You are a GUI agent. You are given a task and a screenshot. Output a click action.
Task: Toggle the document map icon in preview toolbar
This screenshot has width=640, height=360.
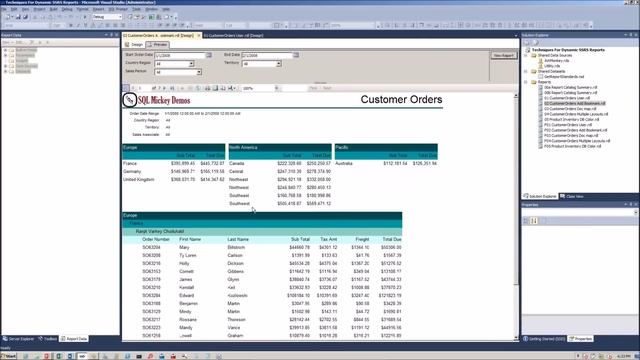pos(126,88)
